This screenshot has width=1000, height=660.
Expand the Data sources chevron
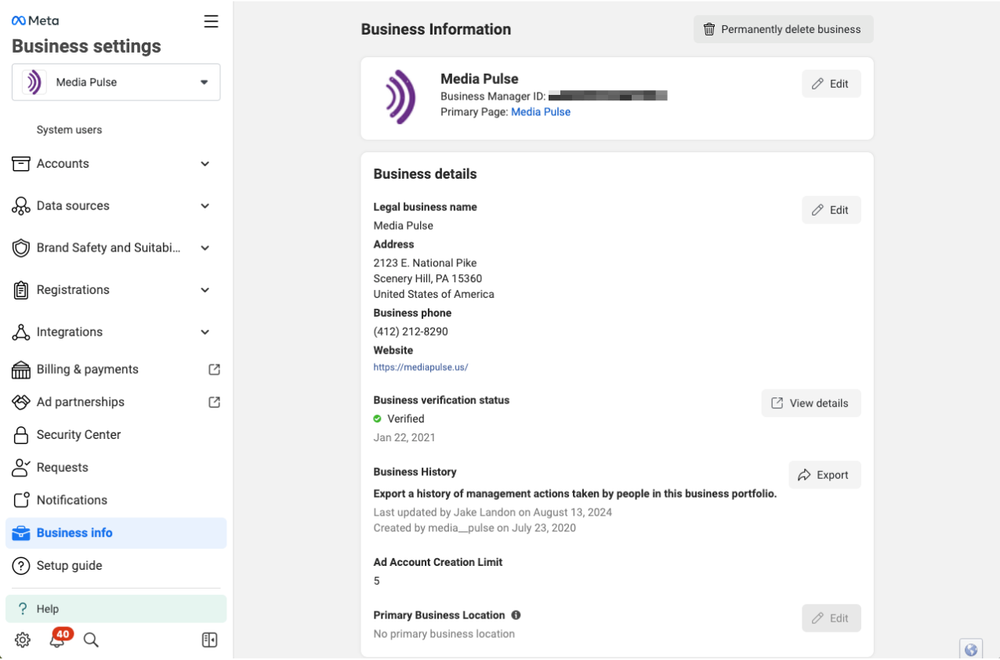[x=205, y=206]
